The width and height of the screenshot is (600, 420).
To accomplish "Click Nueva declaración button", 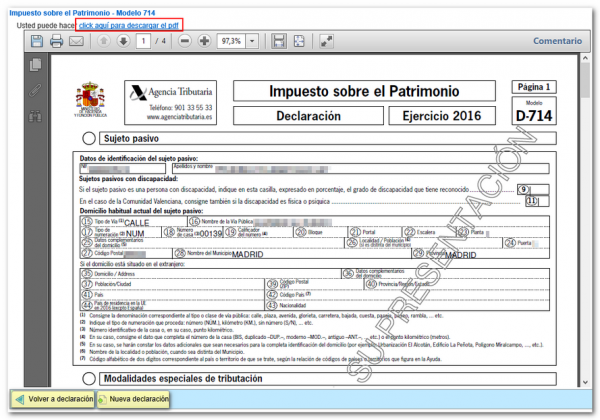I will click(x=134, y=399).
